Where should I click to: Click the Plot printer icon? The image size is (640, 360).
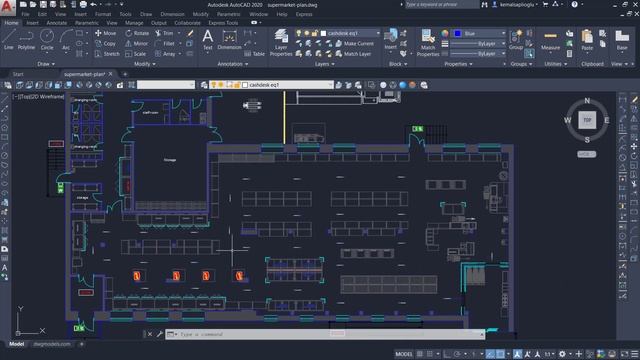point(83,4)
